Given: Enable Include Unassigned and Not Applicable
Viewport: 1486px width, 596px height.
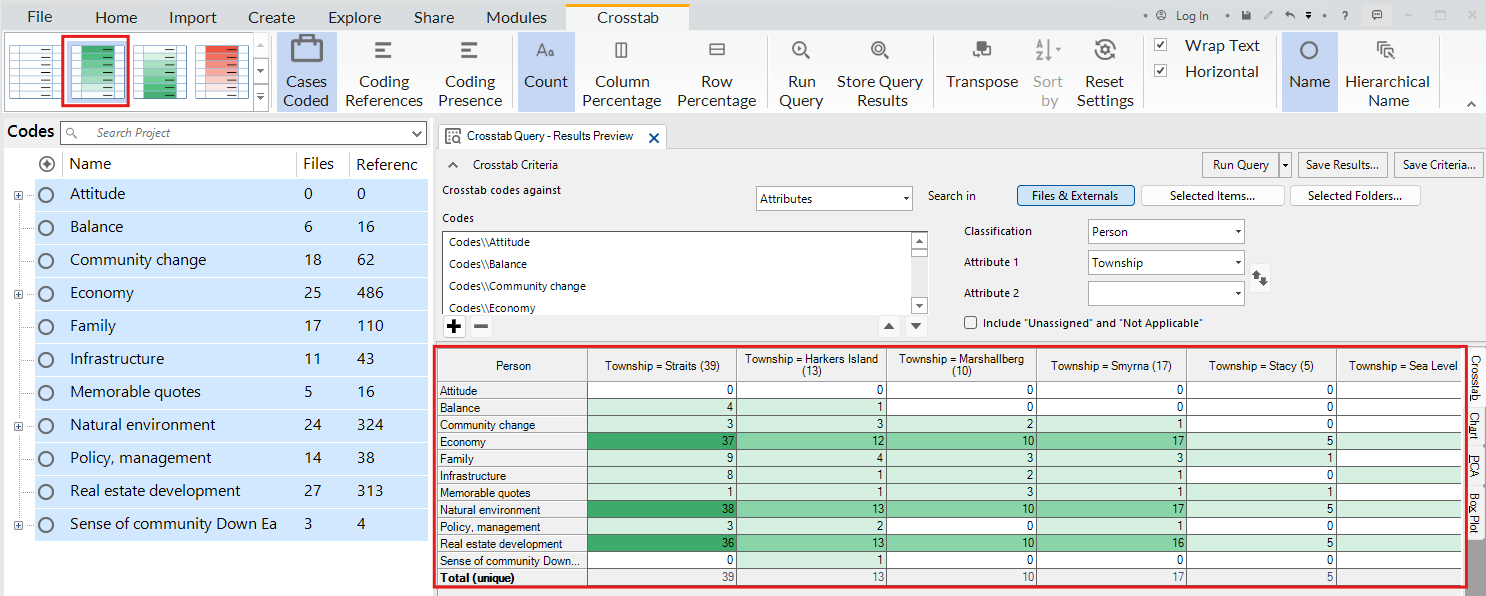Looking at the screenshot, I should [x=970, y=323].
